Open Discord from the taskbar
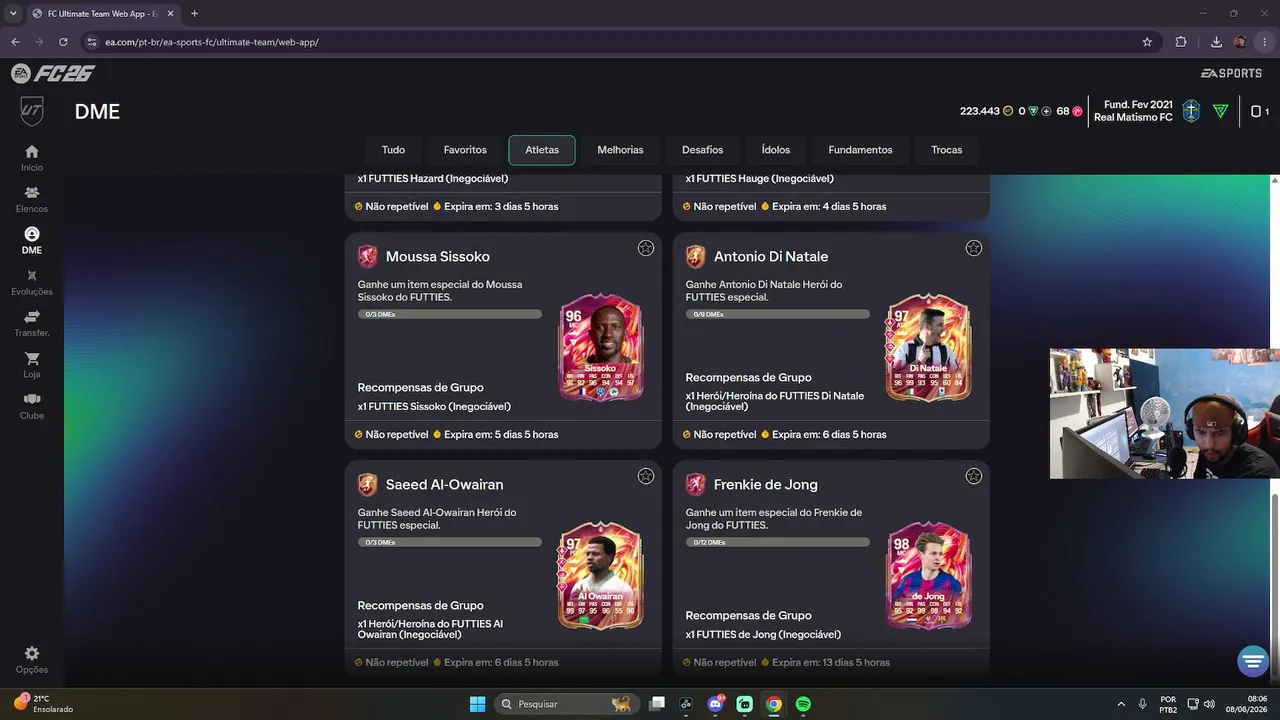Screen dimensions: 1280x720 [715, 704]
